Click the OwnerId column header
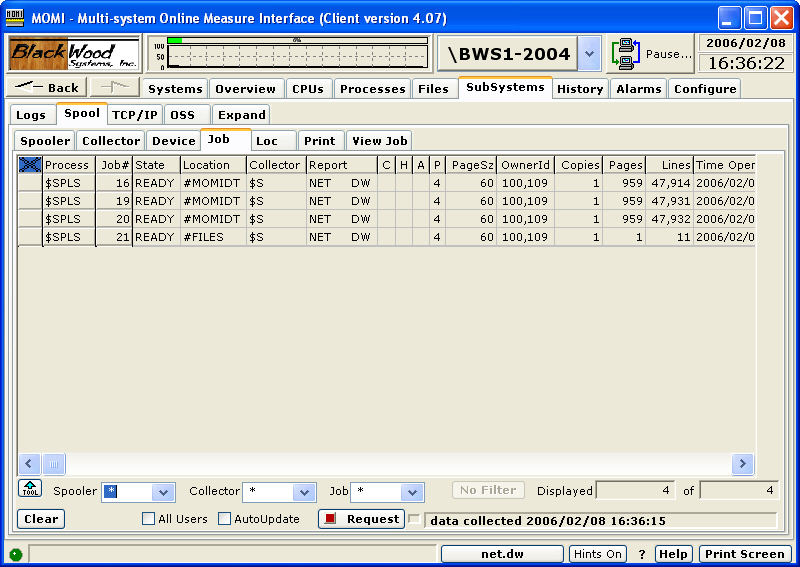 pyautogui.click(x=526, y=165)
